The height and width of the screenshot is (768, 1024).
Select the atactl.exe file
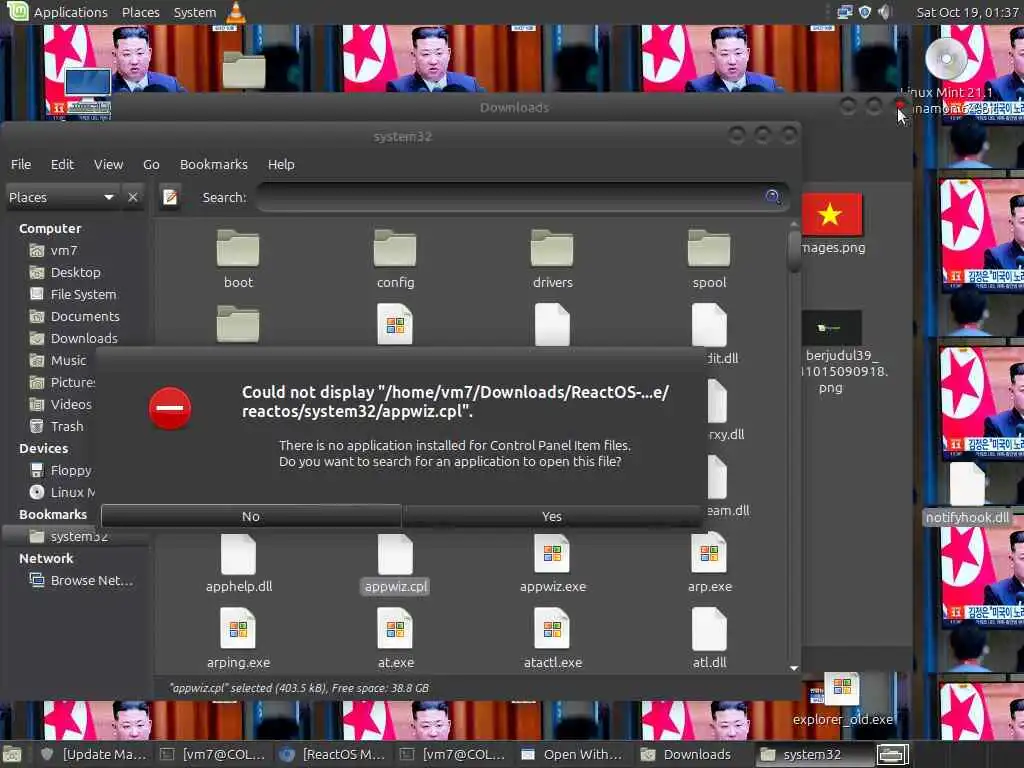point(552,639)
